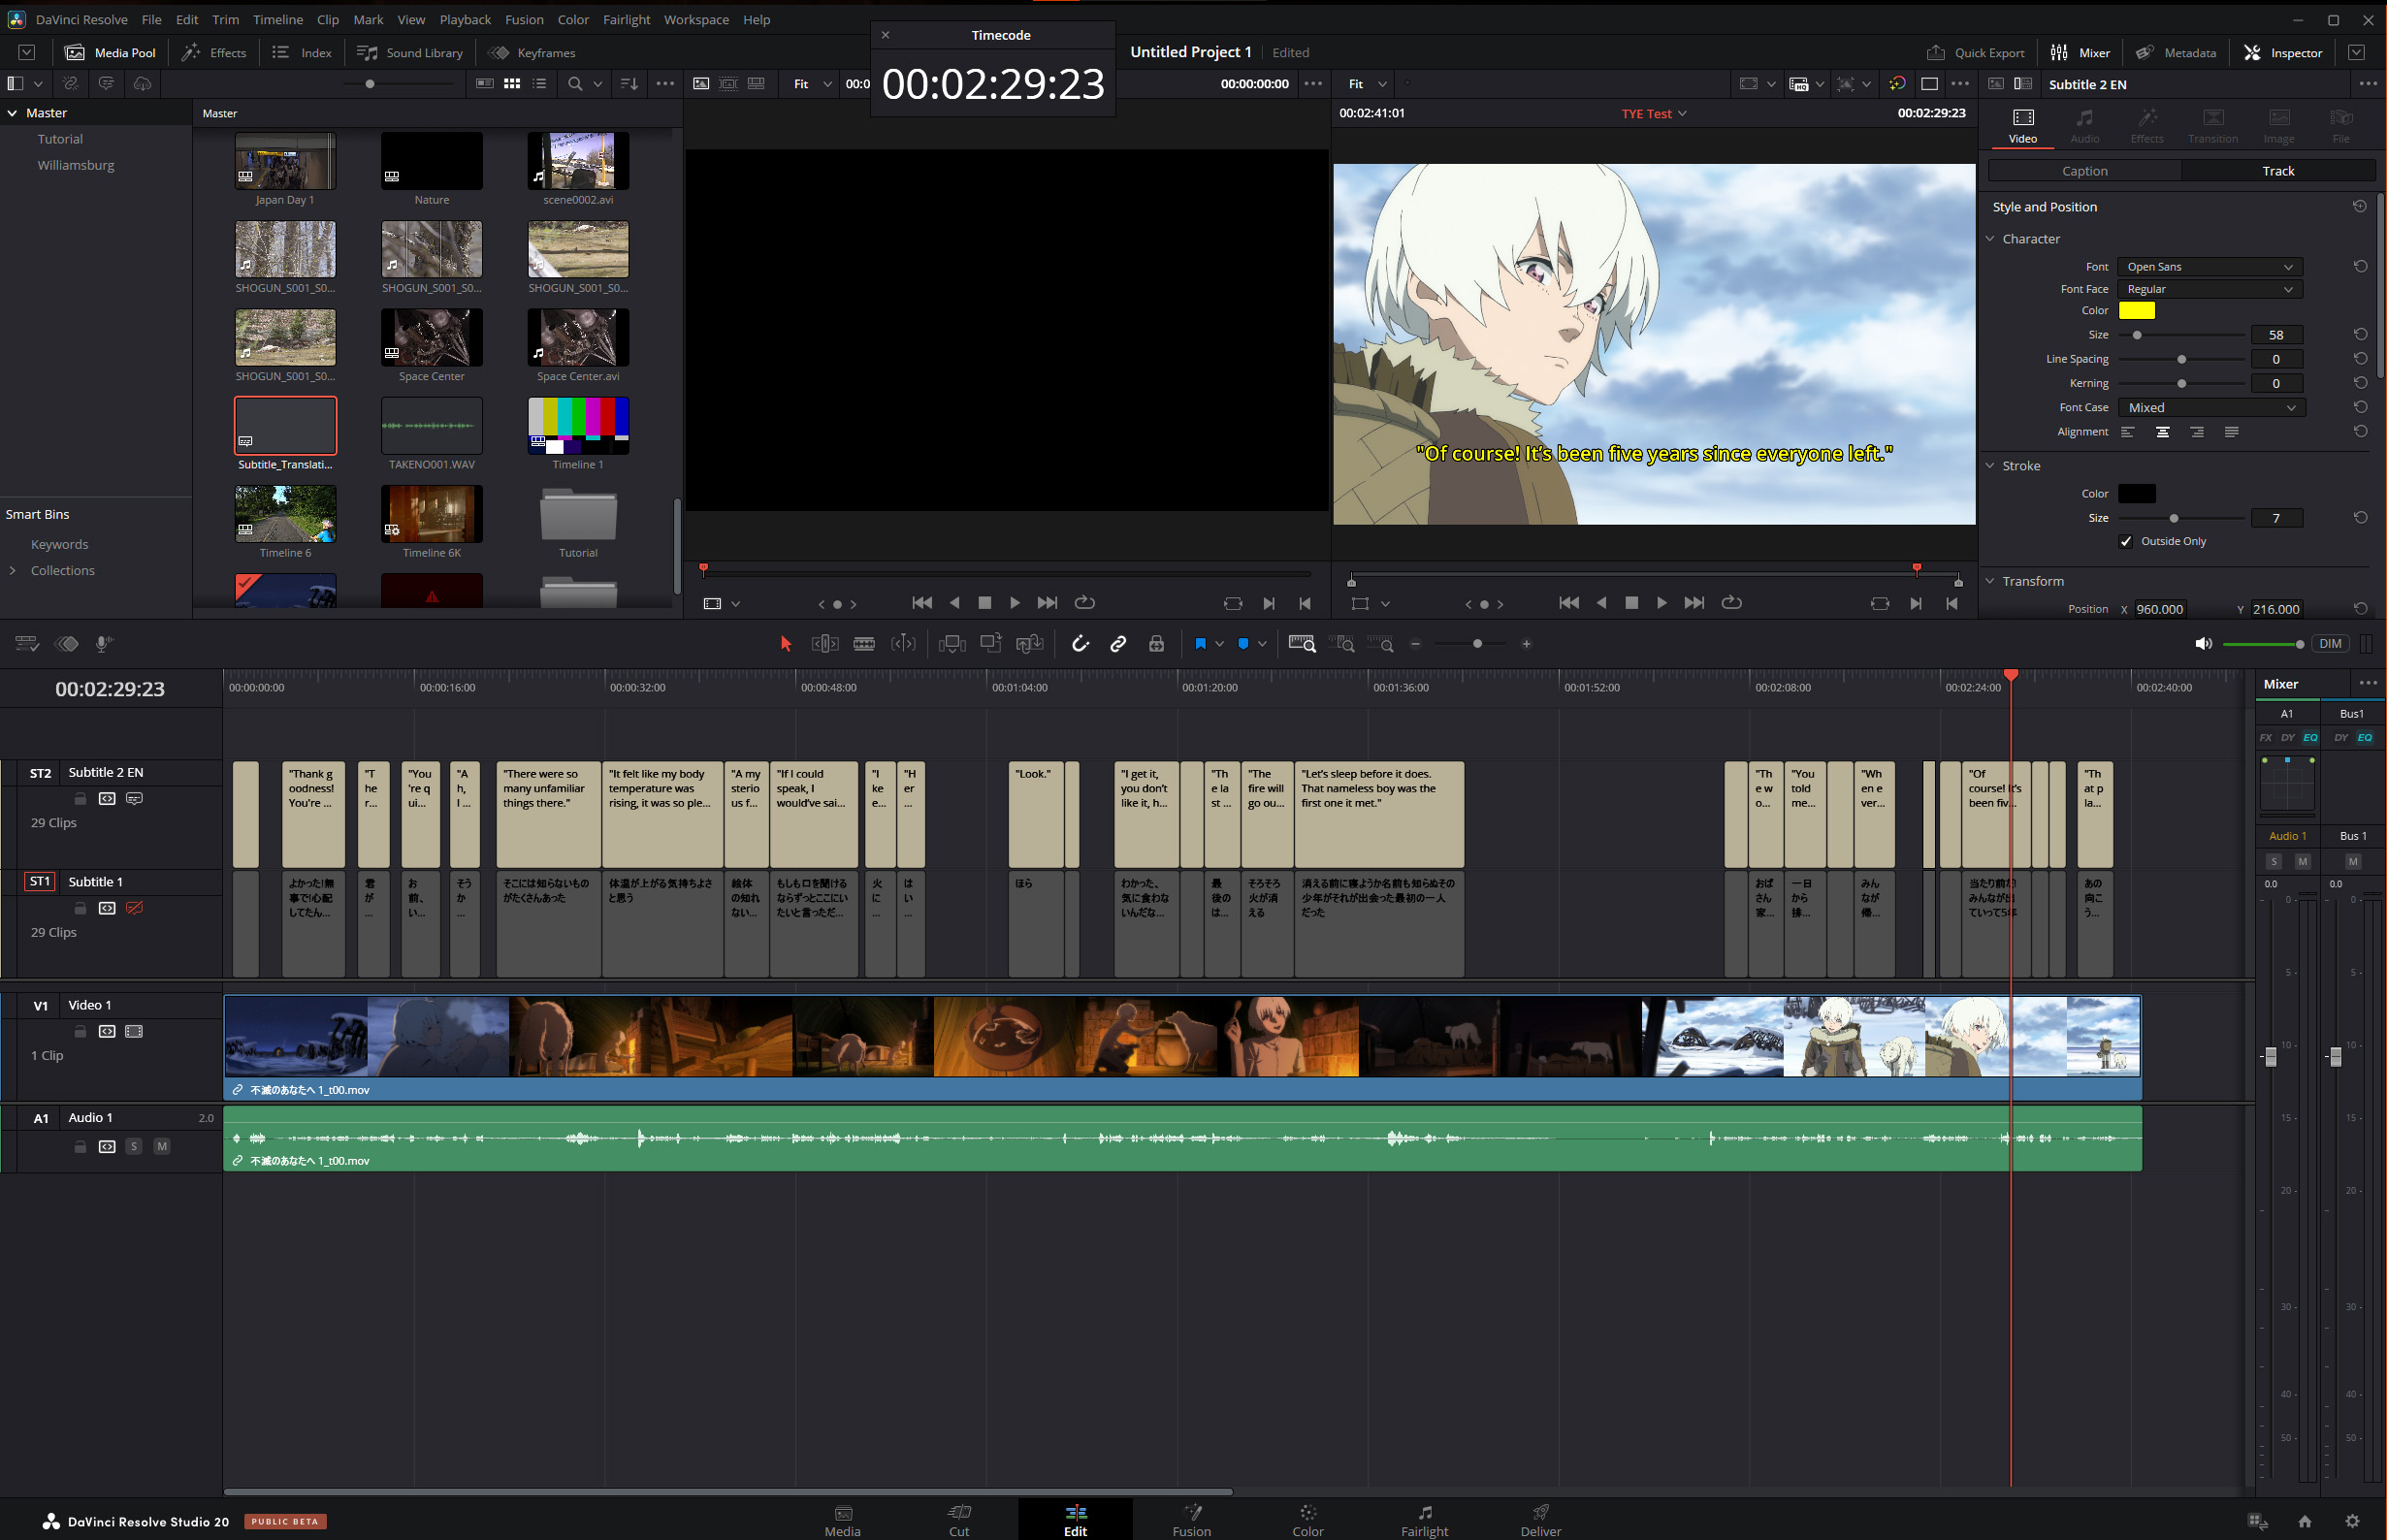This screenshot has height=1540, width=2387.
Task: Open the Keyframes panel
Action: click(532, 53)
